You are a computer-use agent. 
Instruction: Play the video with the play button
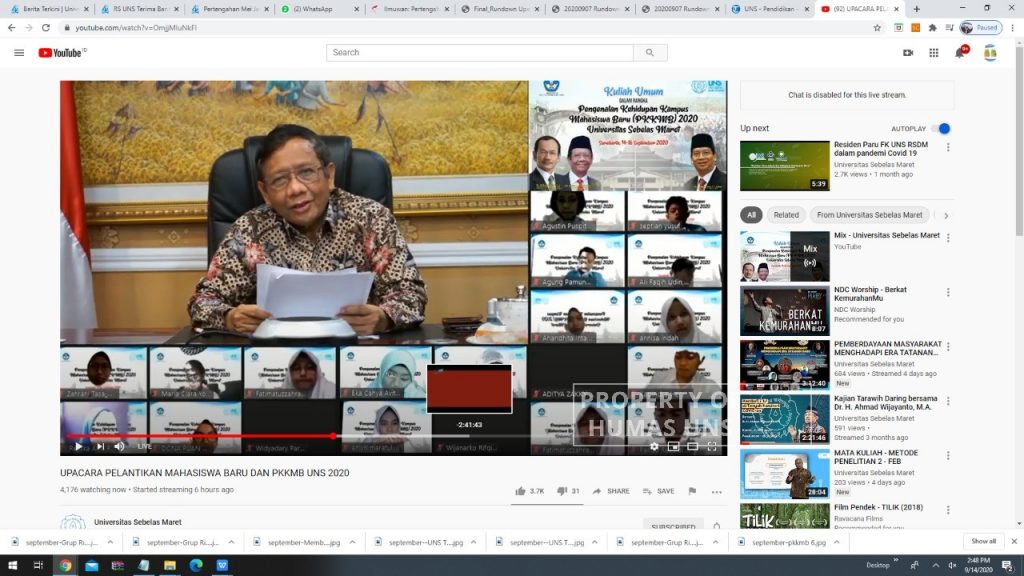(x=78, y=447)
